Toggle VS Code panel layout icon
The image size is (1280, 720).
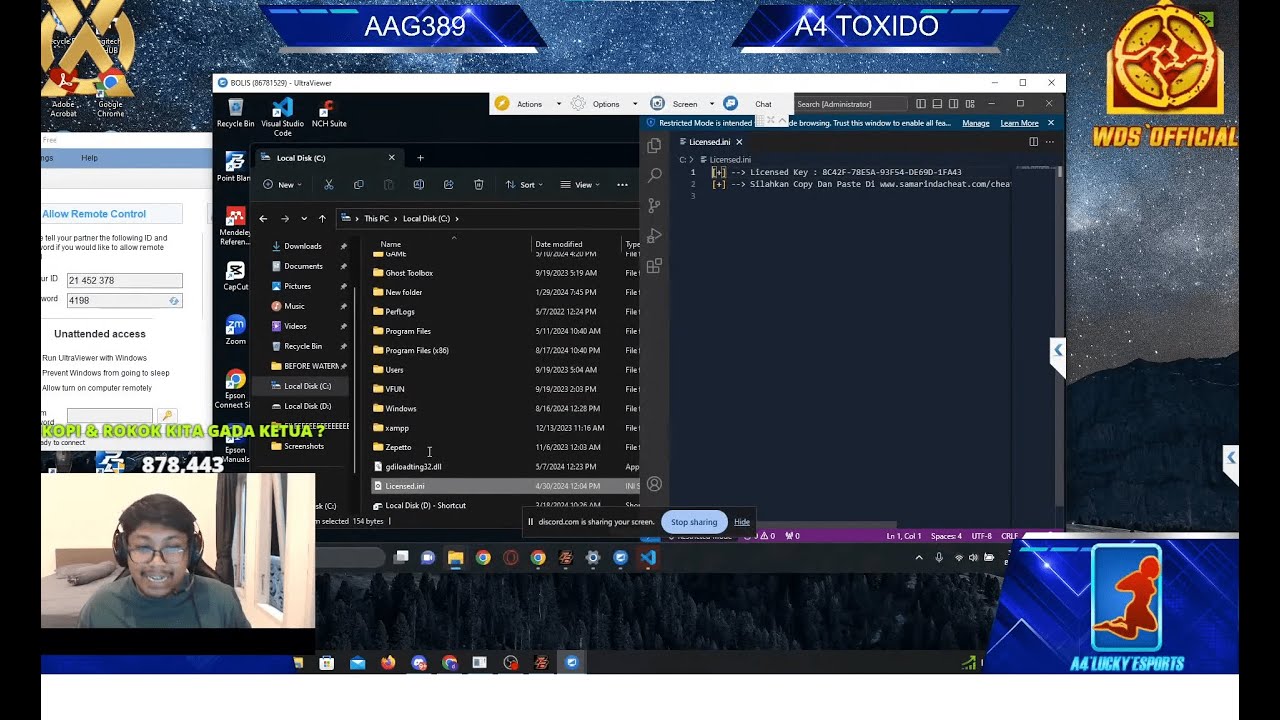point(937,104)
